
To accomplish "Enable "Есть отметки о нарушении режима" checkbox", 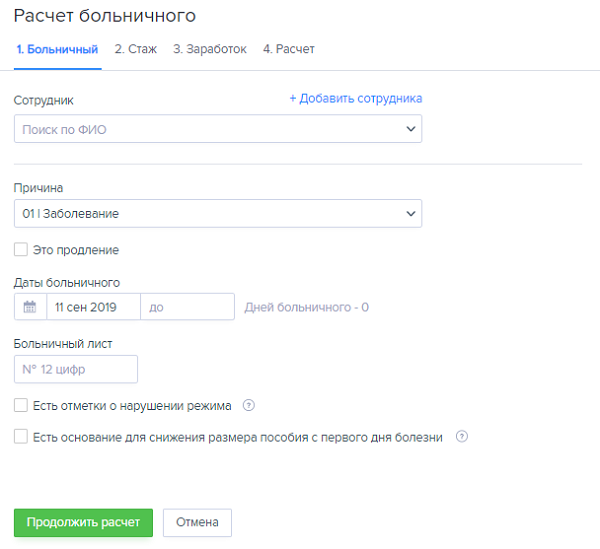I will click(21, 406).
